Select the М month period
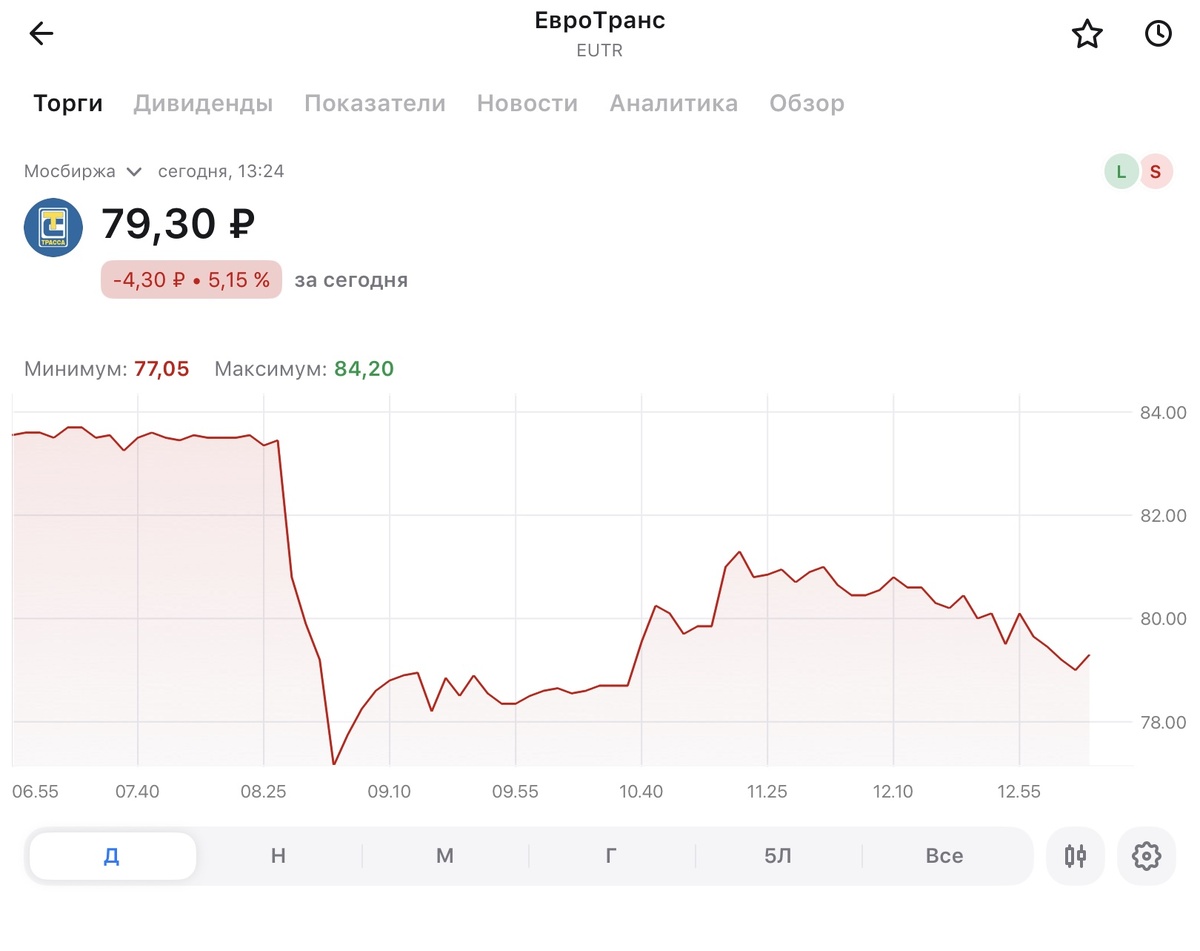This screenshot has width=1200, height=951. tap(445, 856)
